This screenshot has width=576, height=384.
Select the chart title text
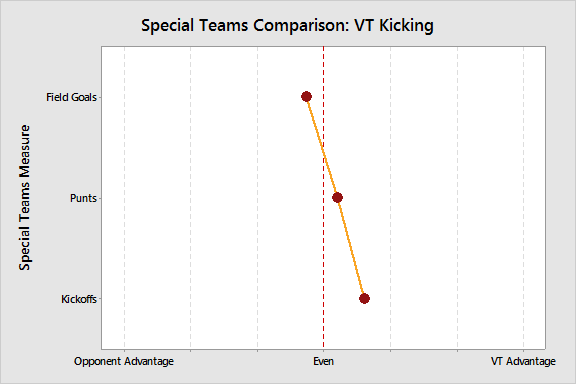click(287, 25)
